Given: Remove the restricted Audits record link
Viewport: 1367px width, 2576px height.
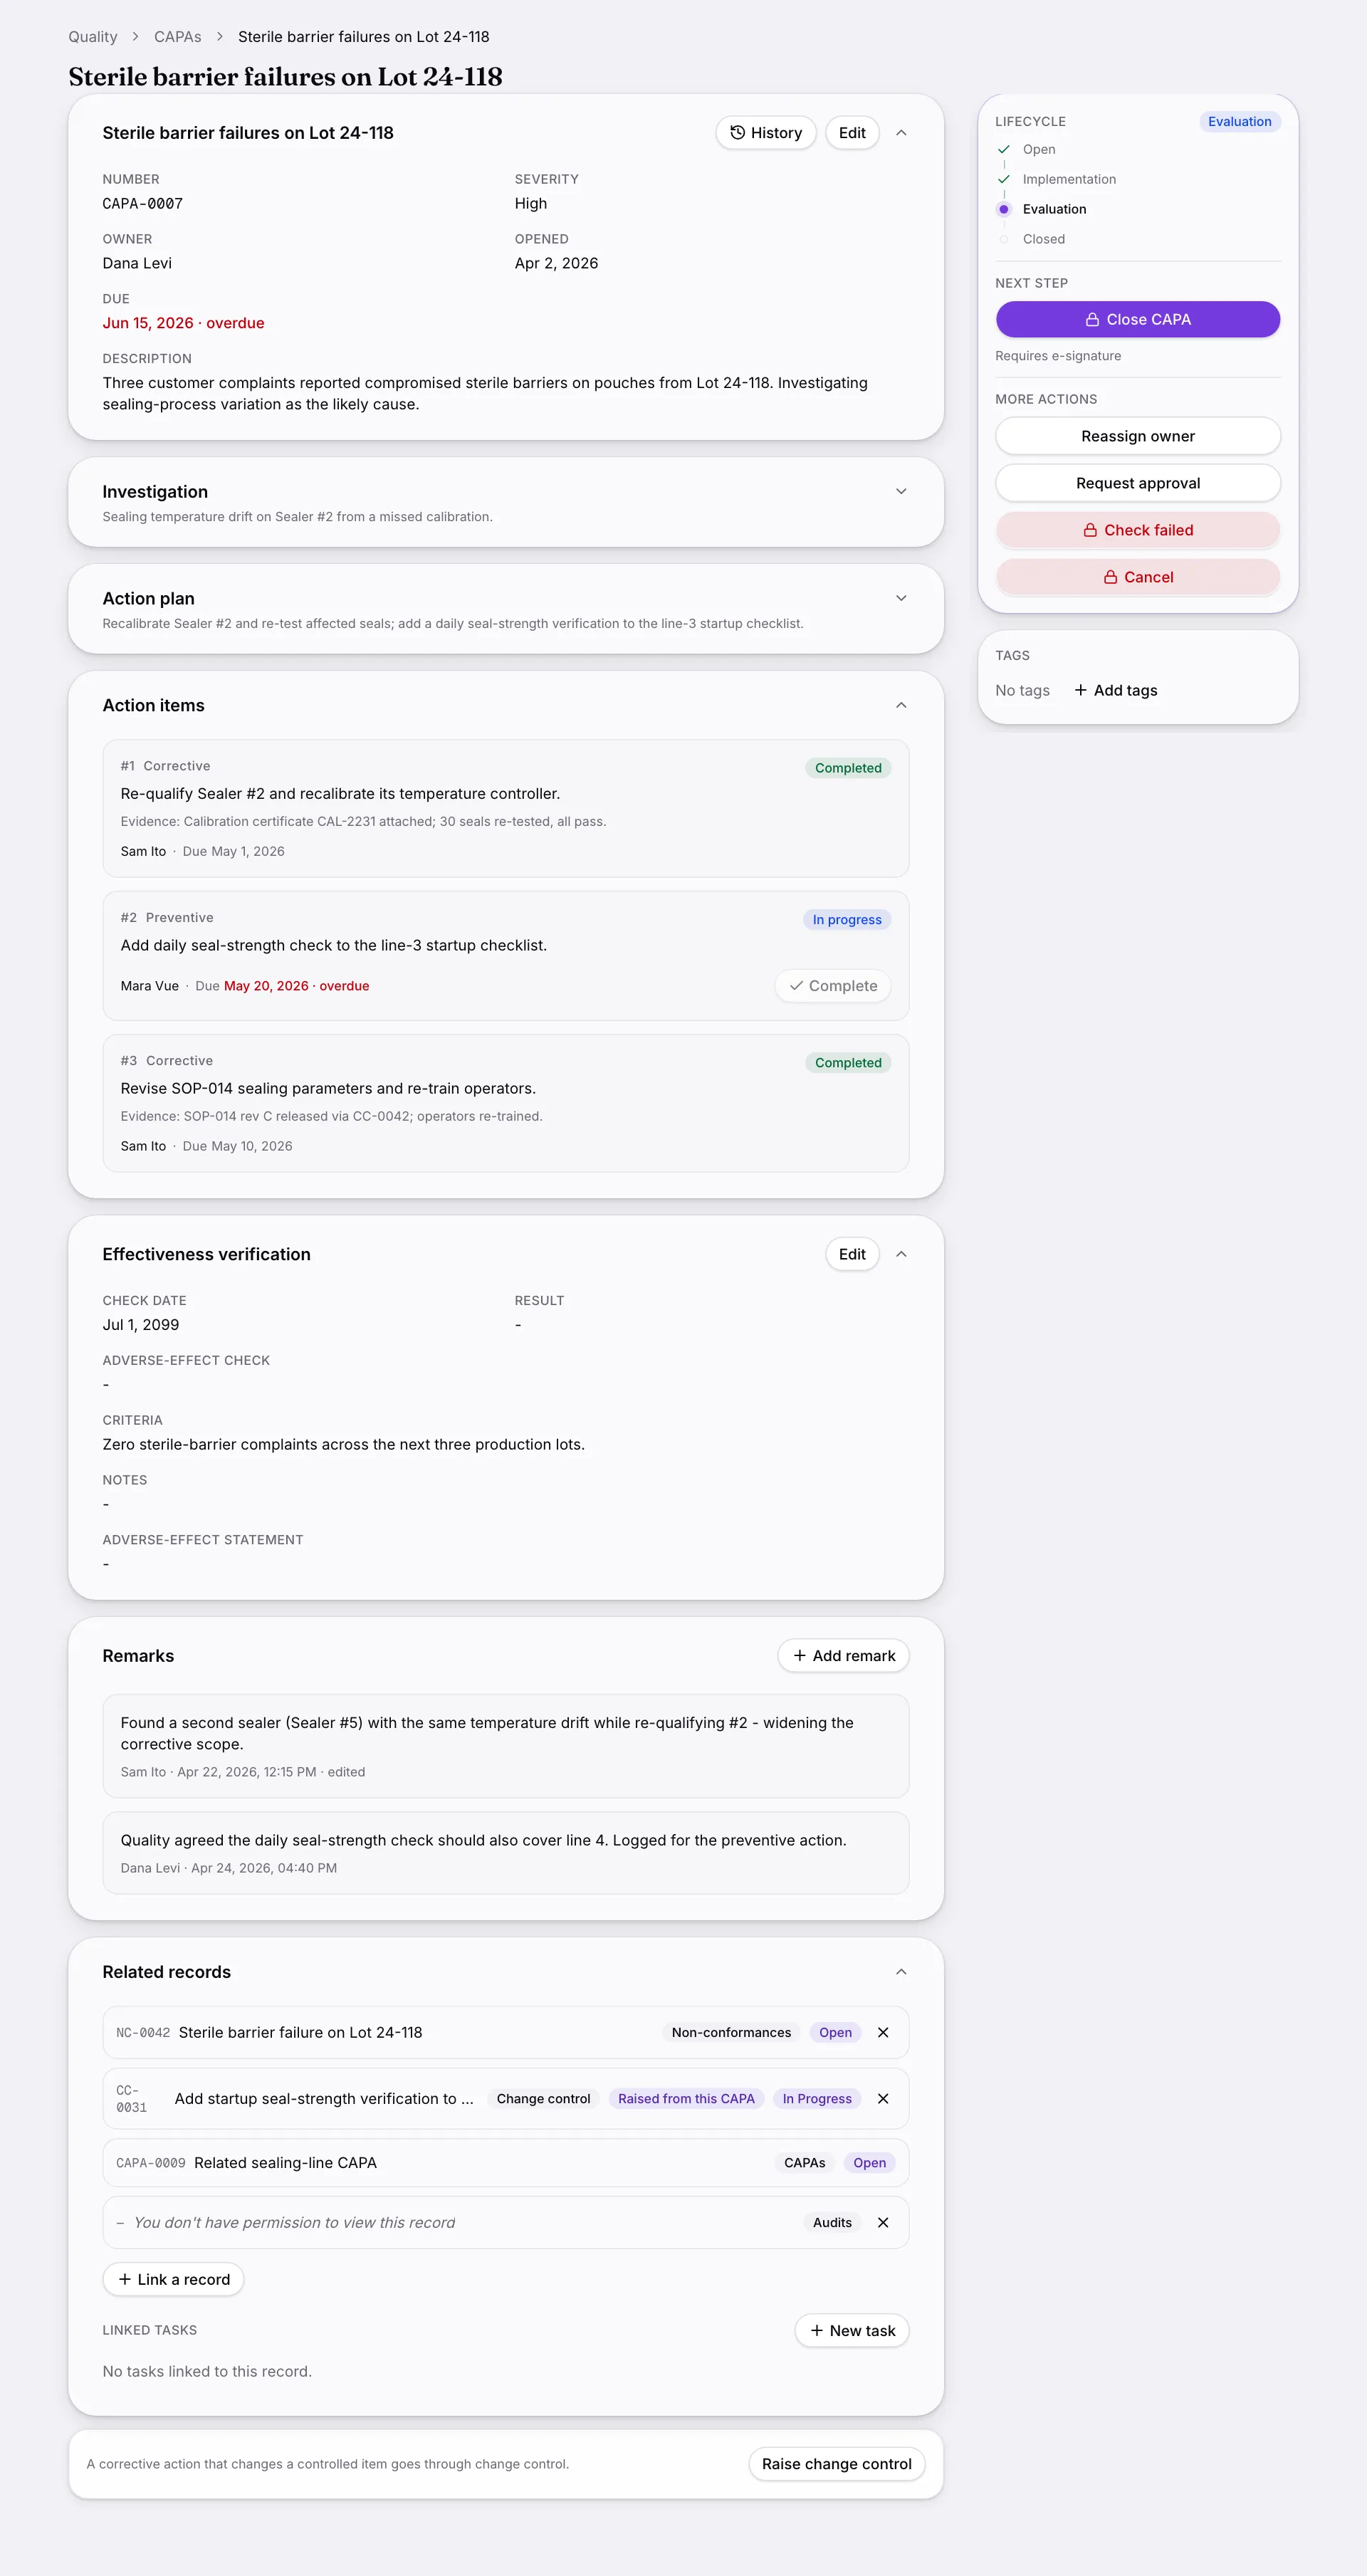Looking at the screenshot, I should 883,2222.
